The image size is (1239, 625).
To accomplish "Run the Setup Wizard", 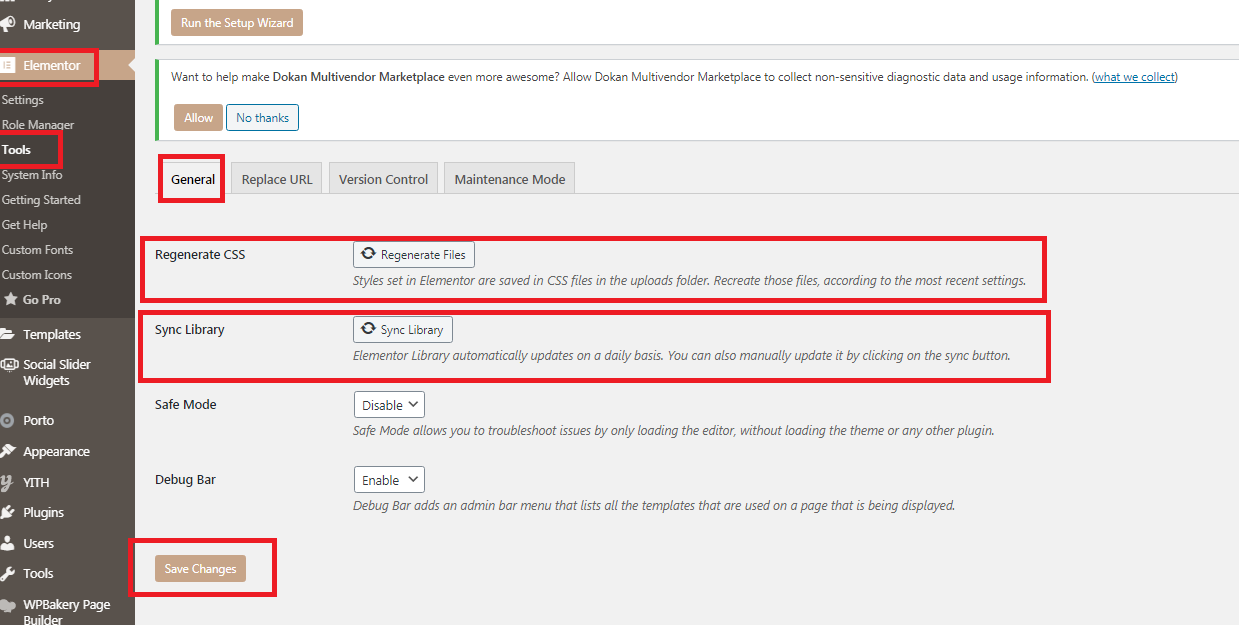I will click(x=236, y=23).
